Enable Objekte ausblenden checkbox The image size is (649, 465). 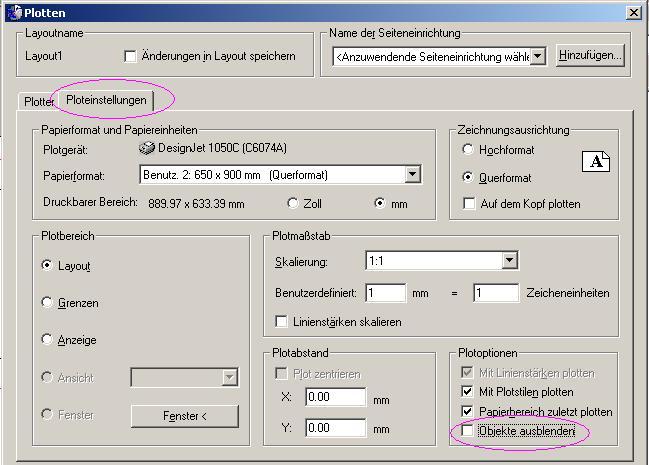tap(467, 431)
